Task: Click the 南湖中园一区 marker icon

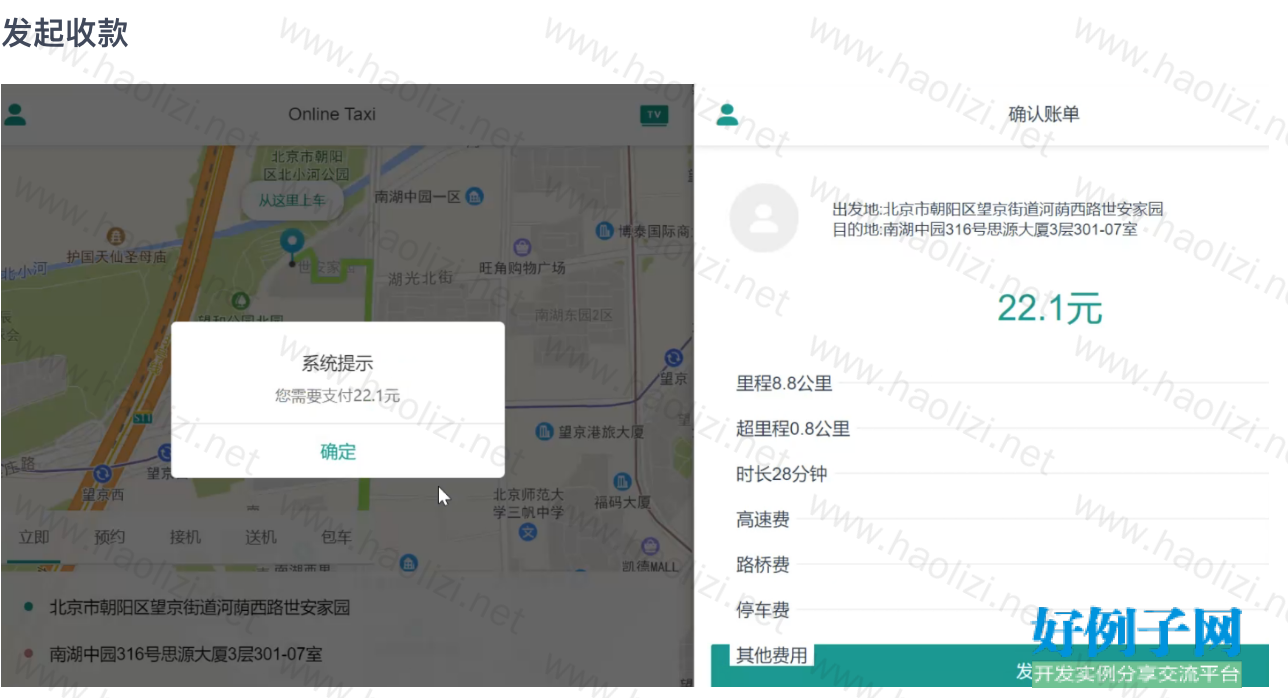Action: coord(476,197)
